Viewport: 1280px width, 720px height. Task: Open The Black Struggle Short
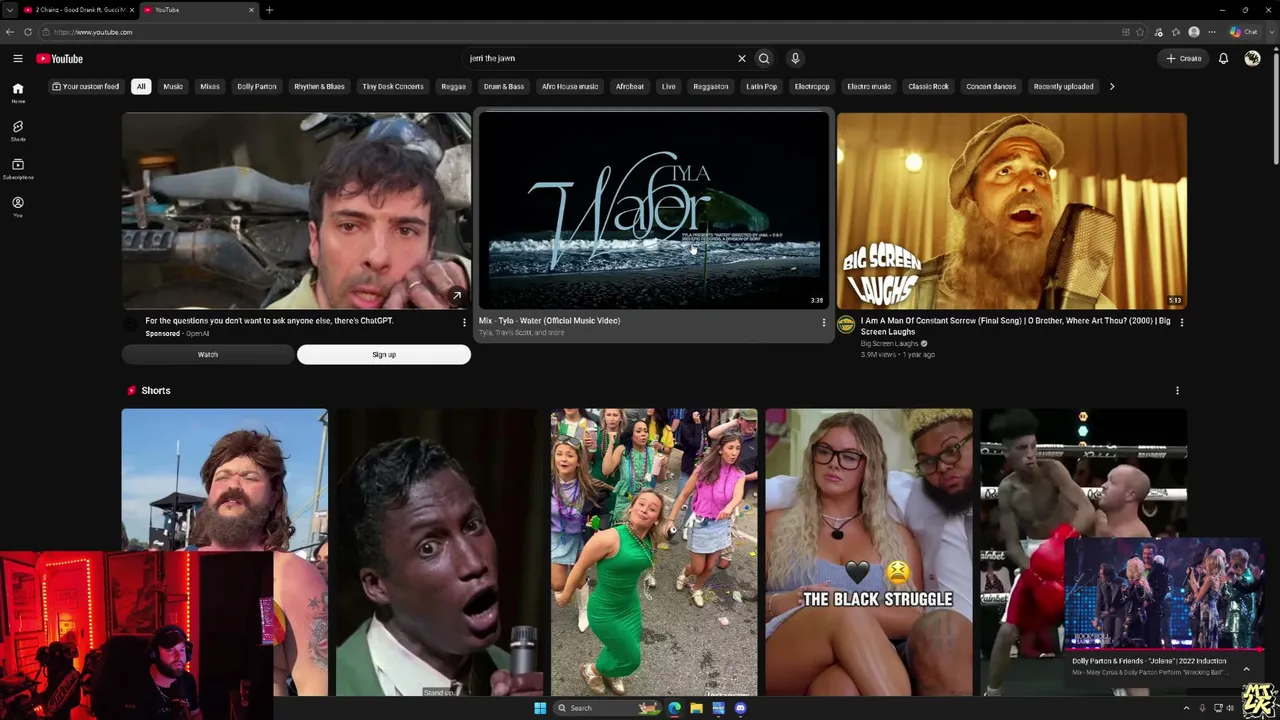869,552
